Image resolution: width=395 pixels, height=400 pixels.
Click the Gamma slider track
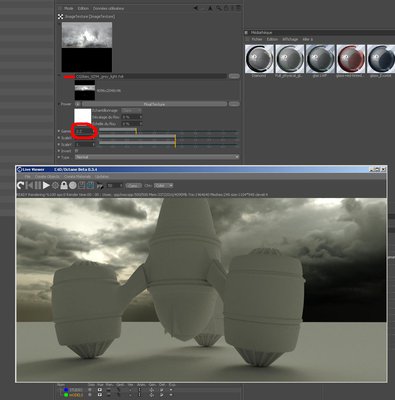click(169, 131)
